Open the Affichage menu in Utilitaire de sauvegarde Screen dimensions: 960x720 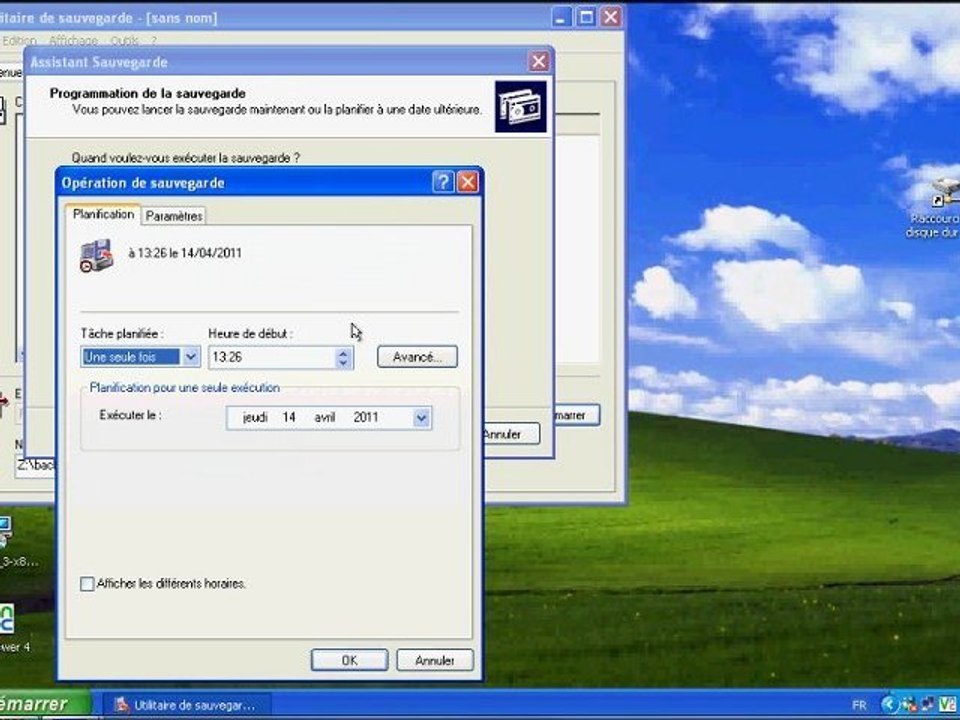click(73, 40)
